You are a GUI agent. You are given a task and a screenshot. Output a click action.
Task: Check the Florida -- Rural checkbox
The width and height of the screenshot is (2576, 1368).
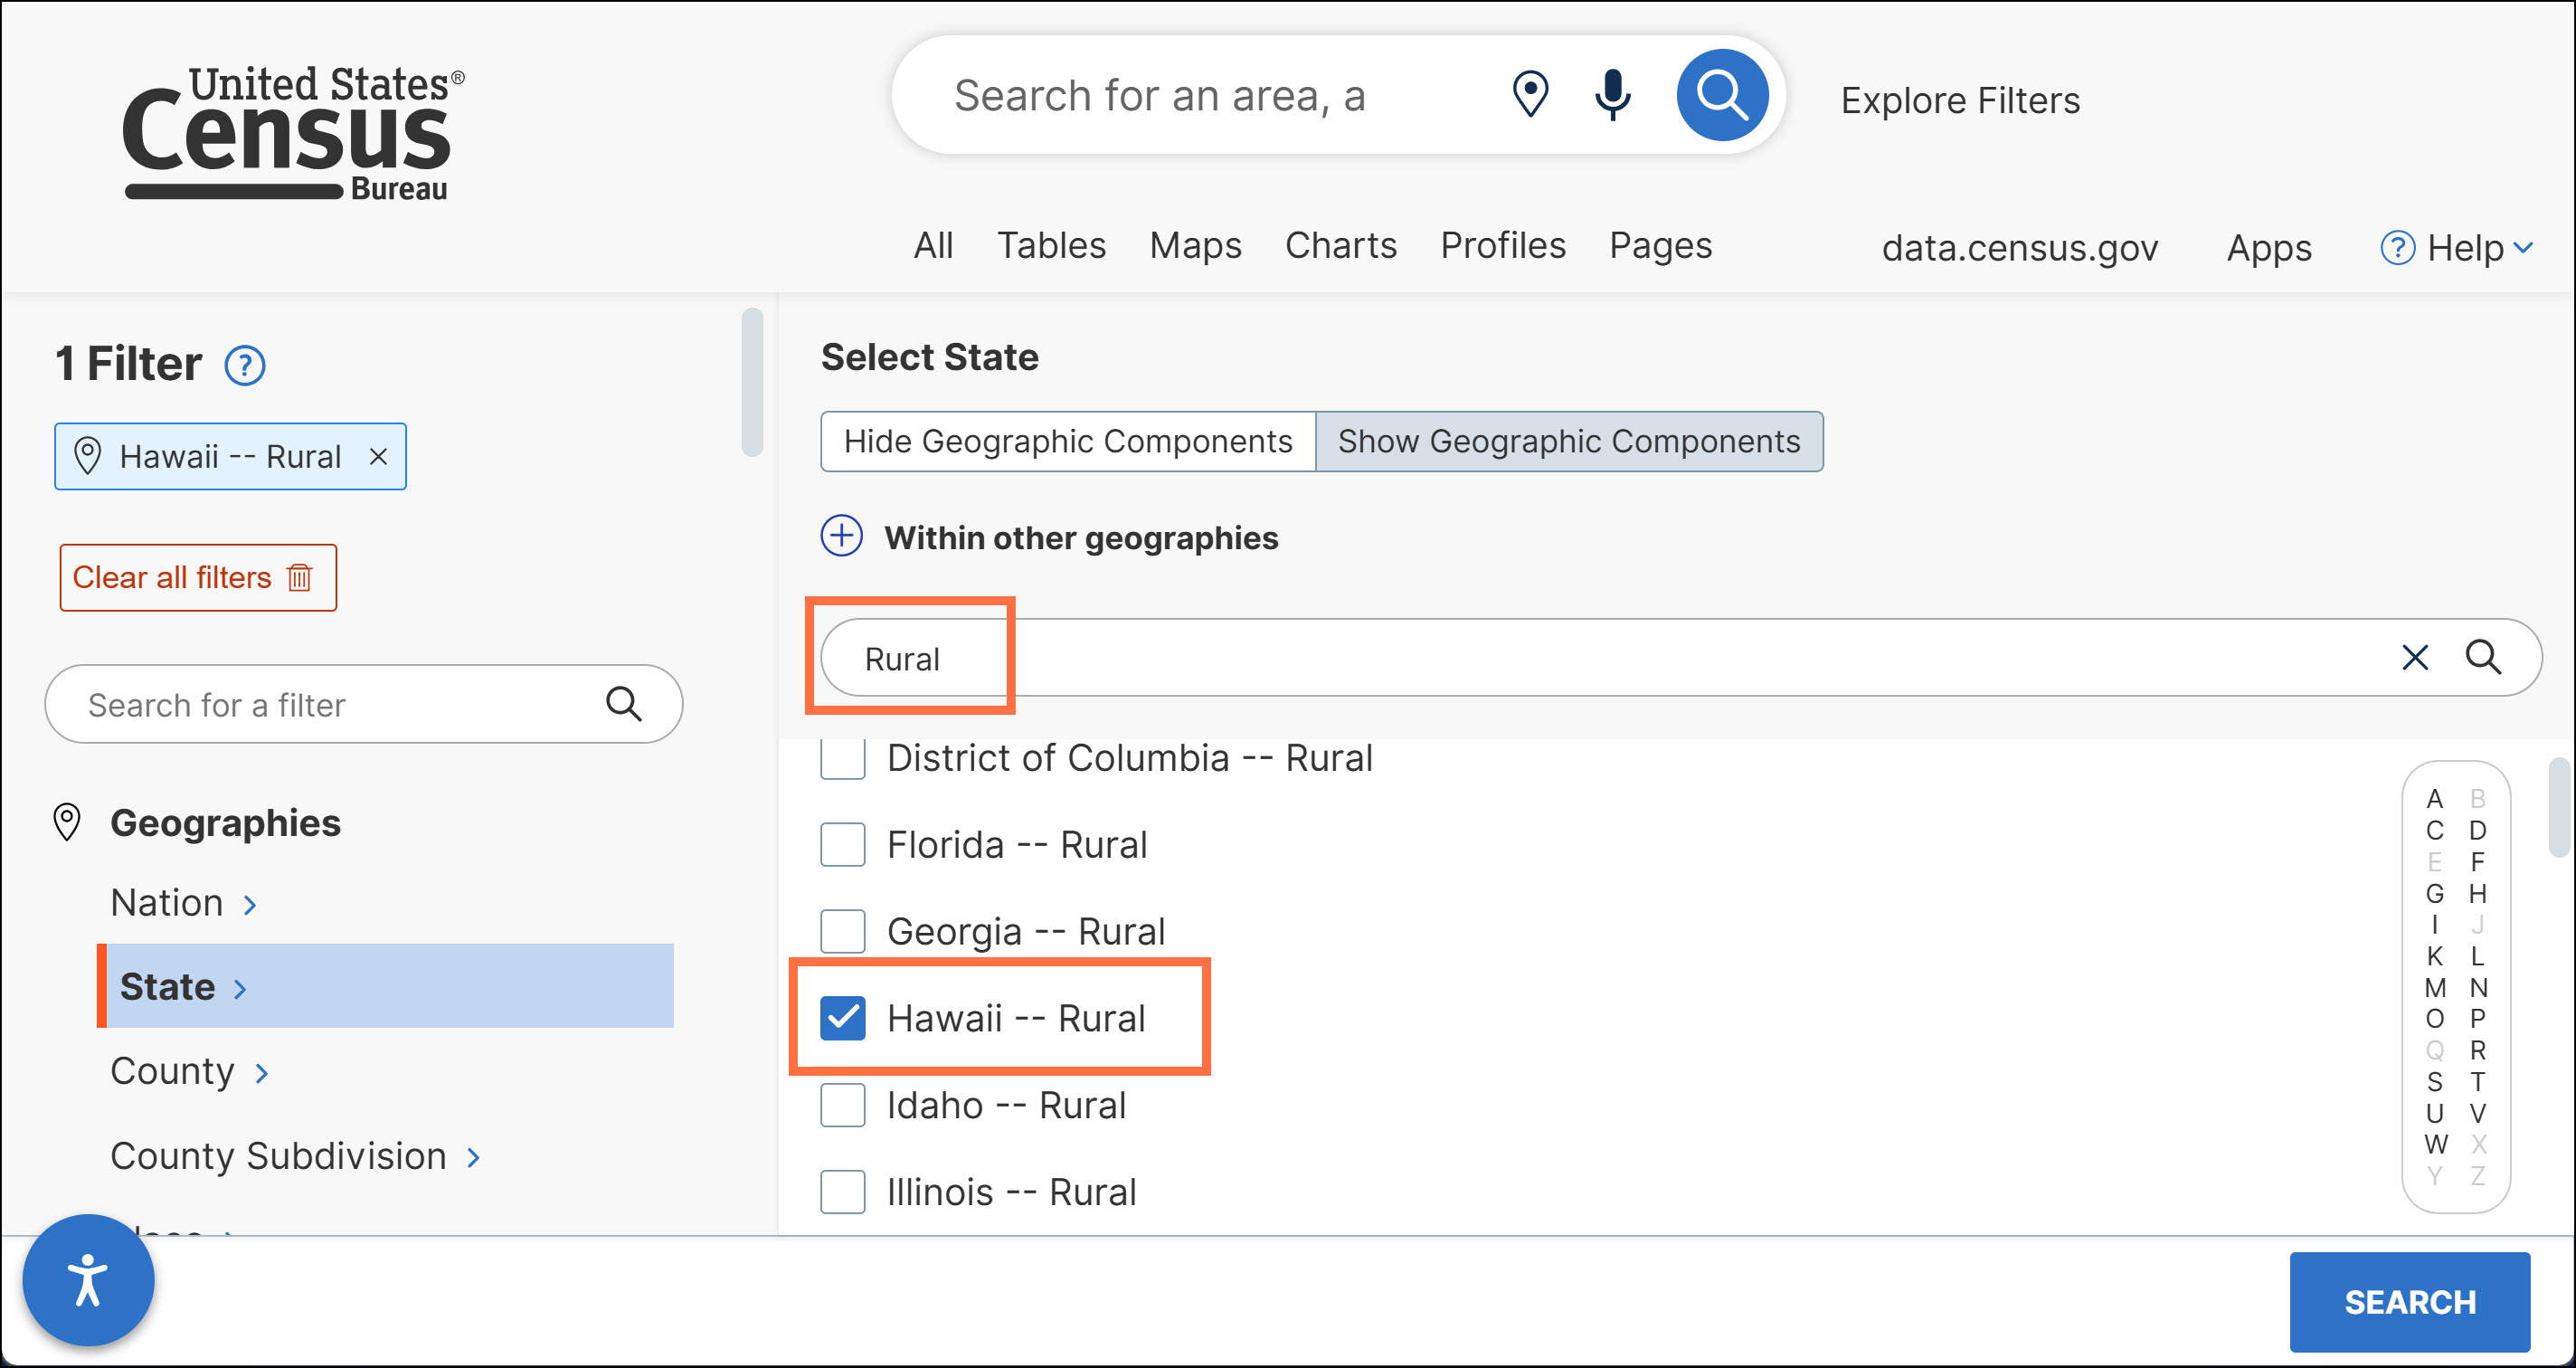click(842, 845)
